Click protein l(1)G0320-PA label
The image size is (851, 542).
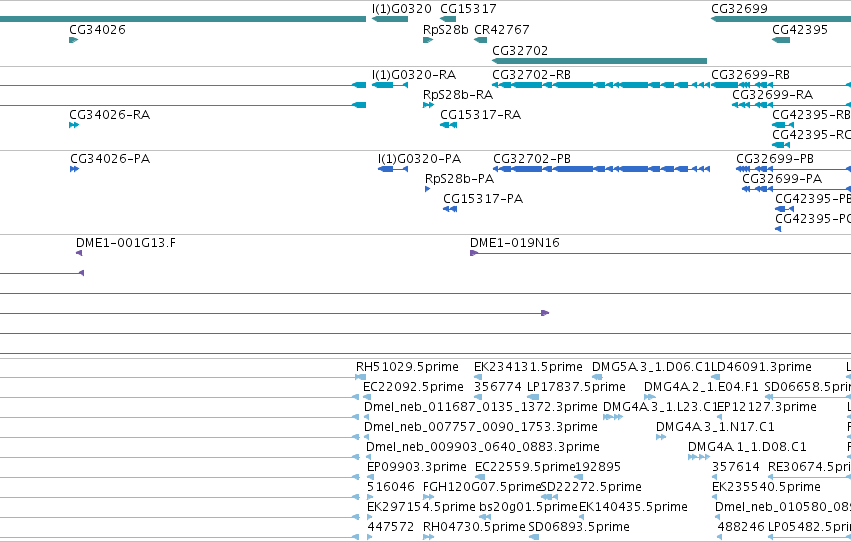(x=420, y=159)
